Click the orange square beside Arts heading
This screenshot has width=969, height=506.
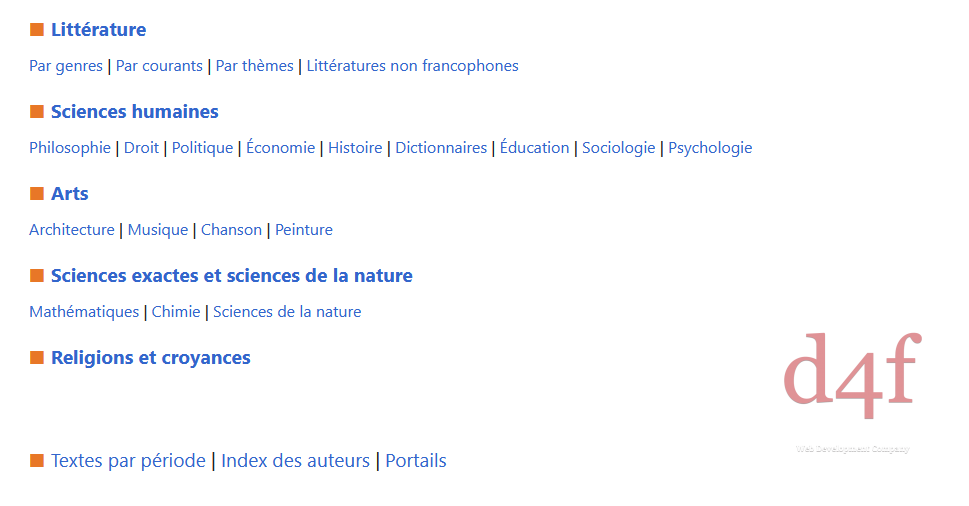tap(37, 194)
